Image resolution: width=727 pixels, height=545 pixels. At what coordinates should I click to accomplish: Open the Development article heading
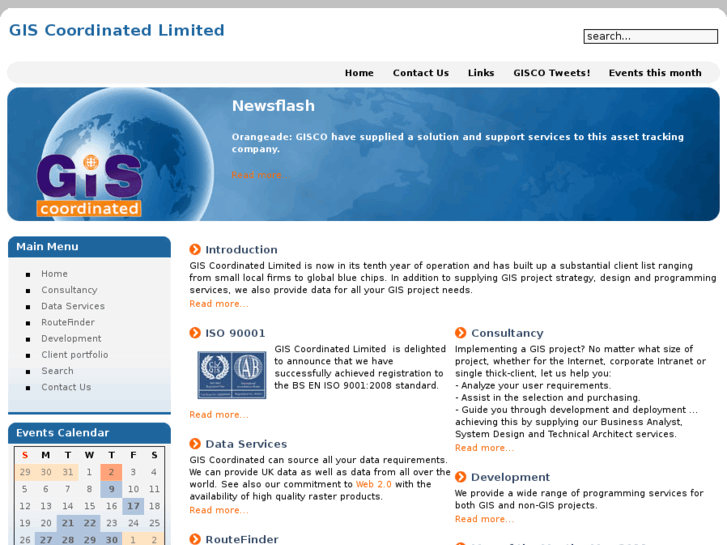510,477
